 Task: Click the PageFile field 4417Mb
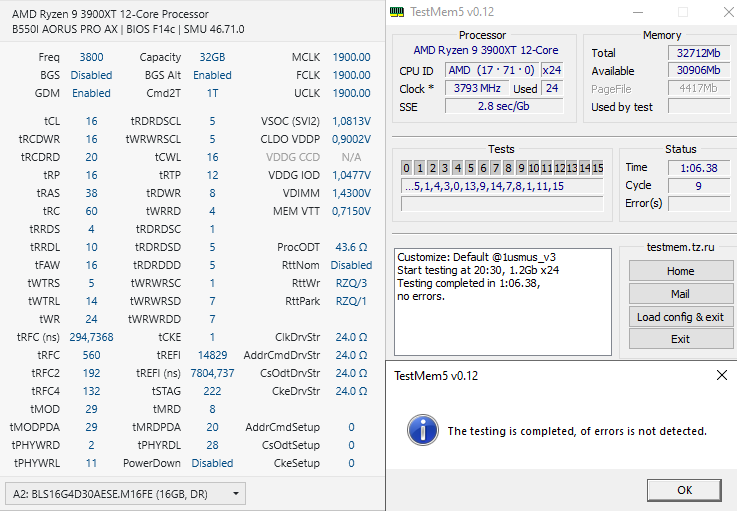[698, 88]
